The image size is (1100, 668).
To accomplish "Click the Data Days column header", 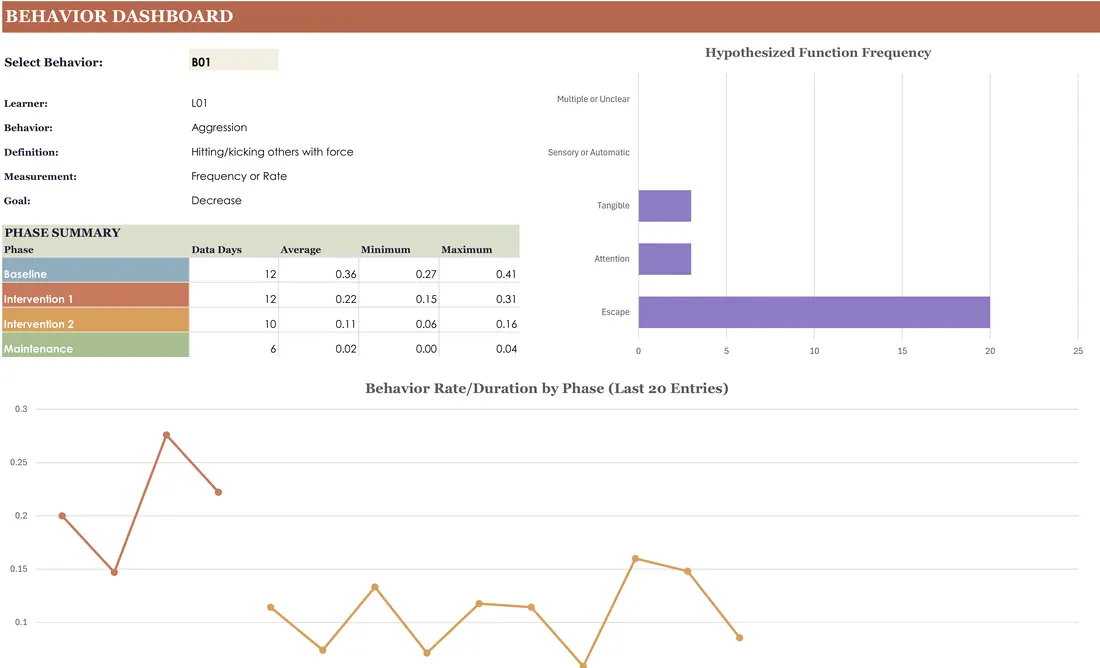I will click(216, 249).
